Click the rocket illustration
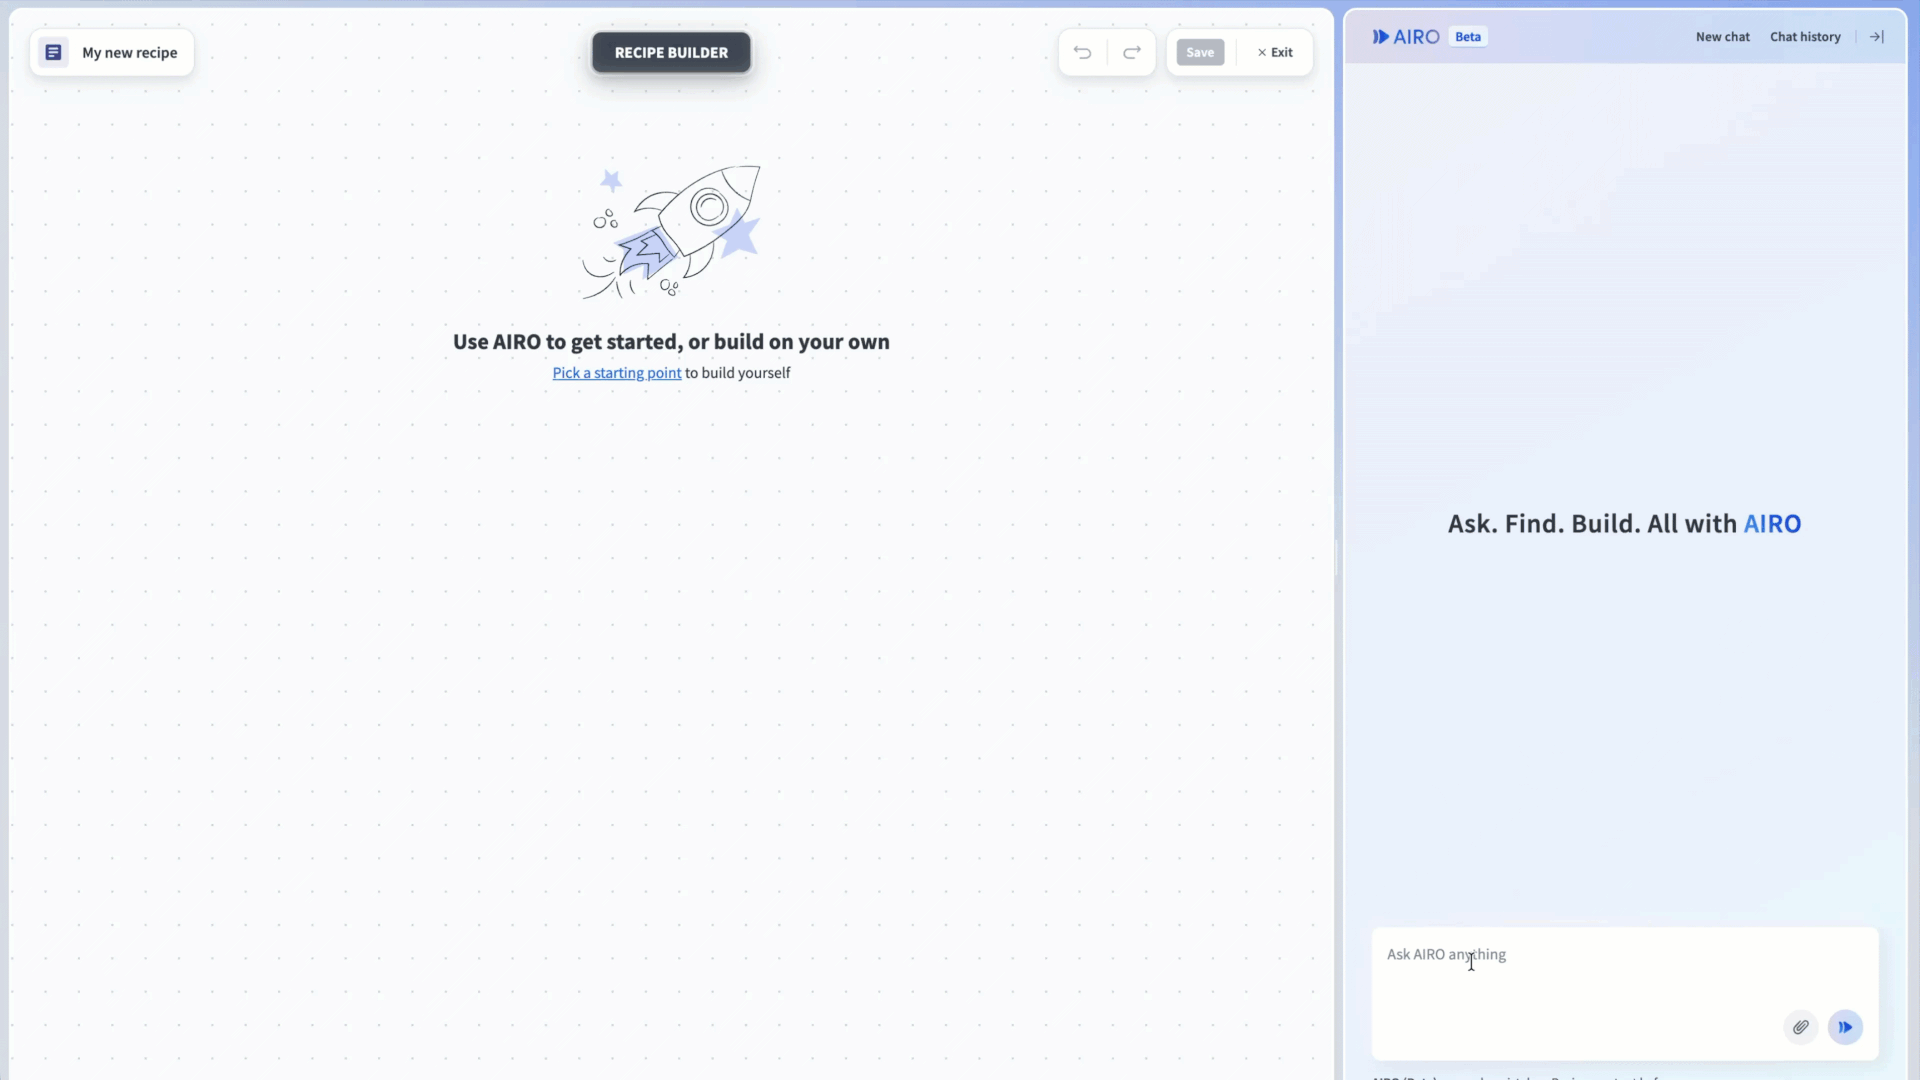 tap(671, 232)
